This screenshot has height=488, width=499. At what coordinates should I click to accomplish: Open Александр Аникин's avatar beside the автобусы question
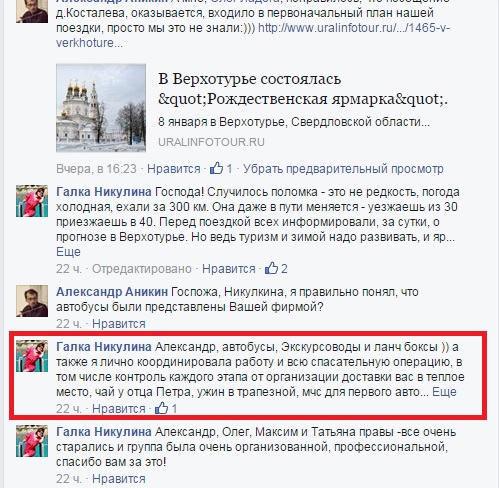[x=32, y=301]
